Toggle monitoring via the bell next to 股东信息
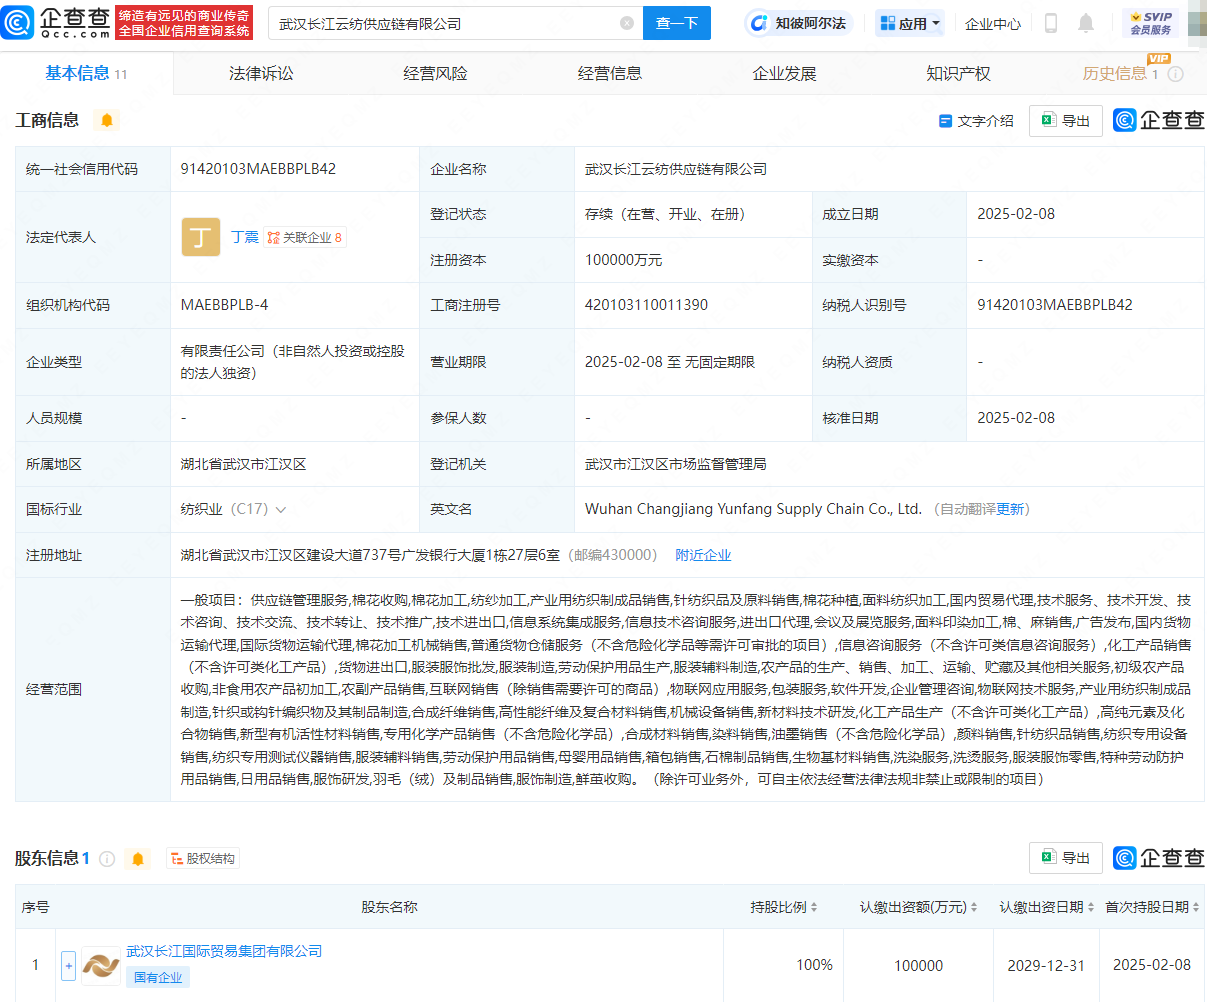The image size is (1207, 1002). pos(137,858)
